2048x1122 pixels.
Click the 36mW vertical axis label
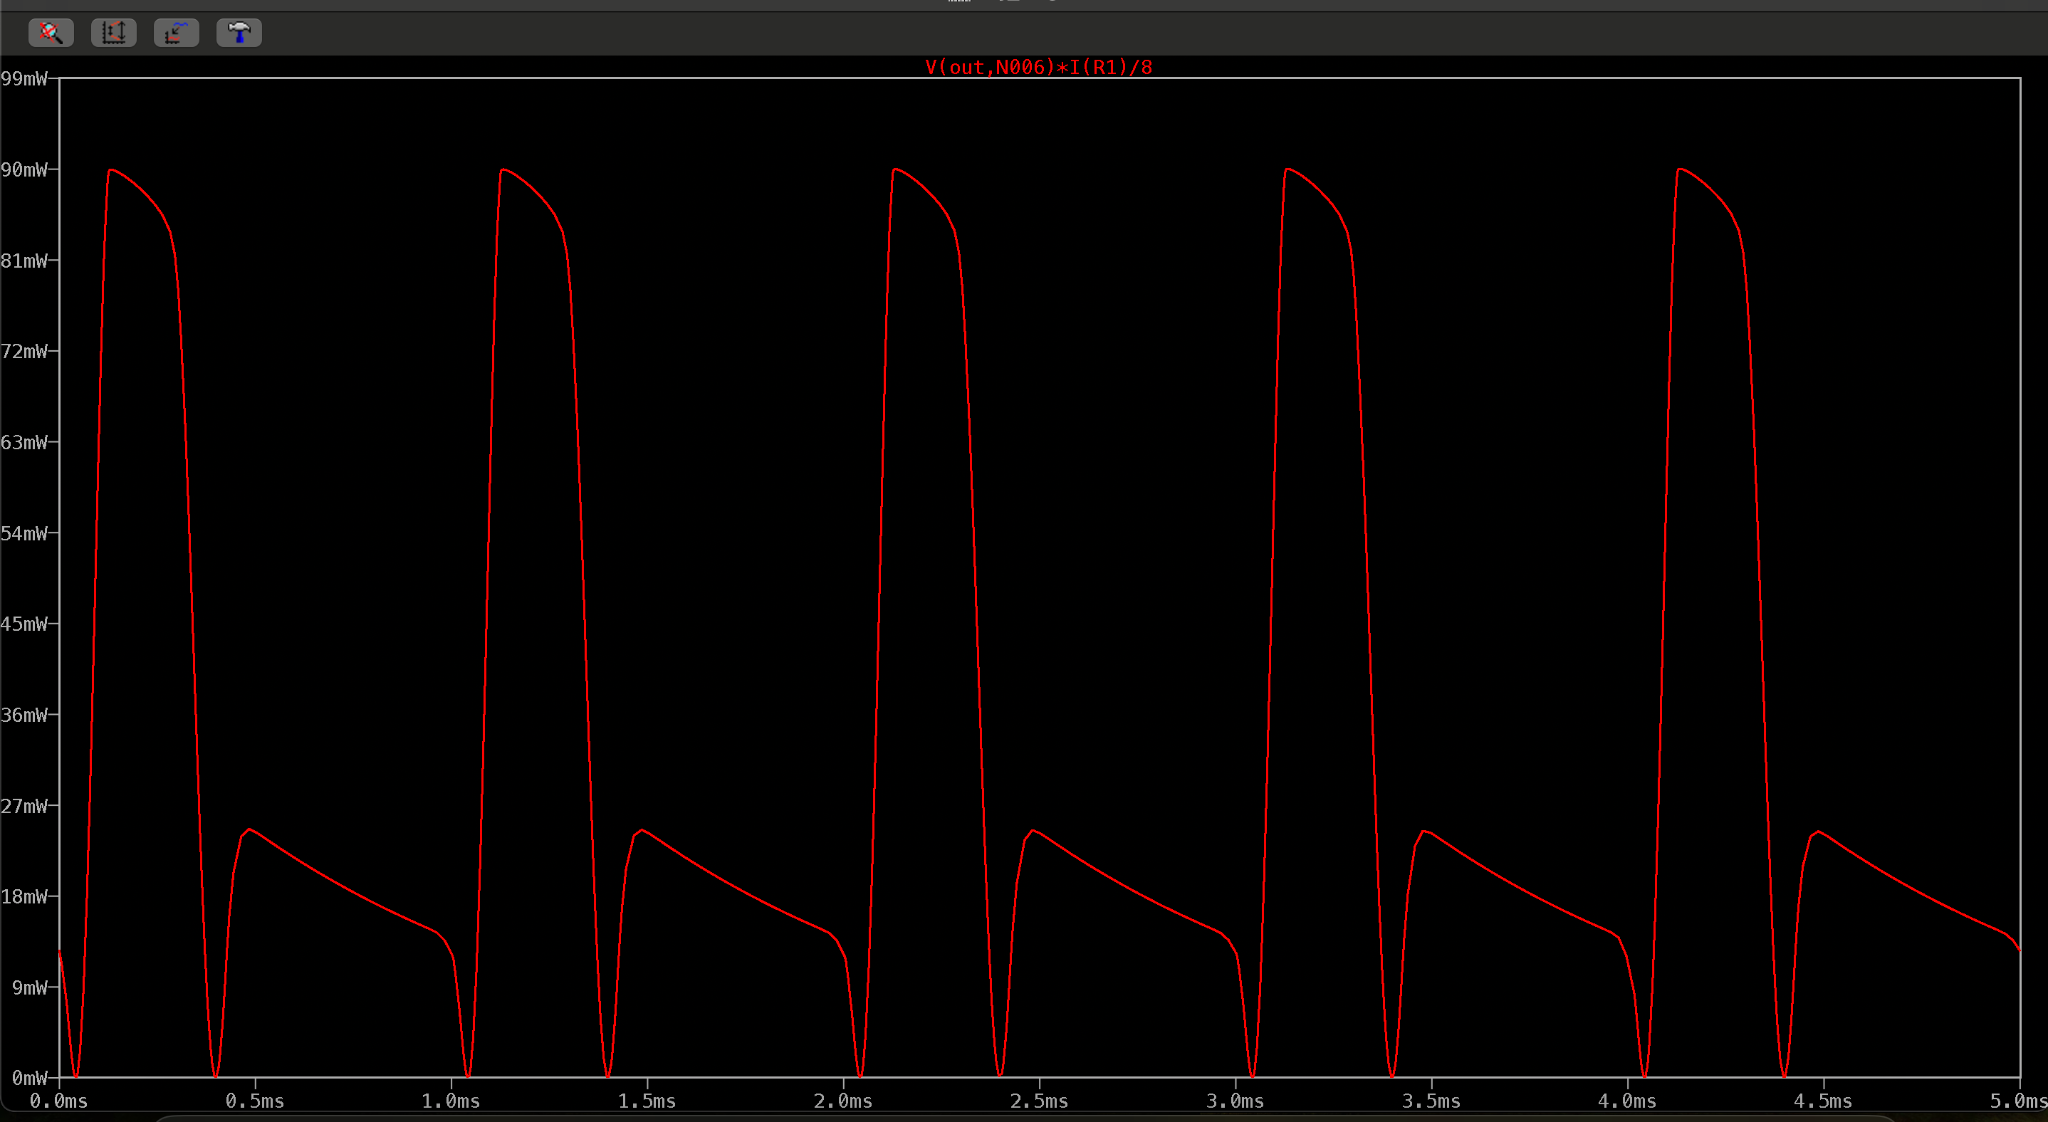[24, 715]
